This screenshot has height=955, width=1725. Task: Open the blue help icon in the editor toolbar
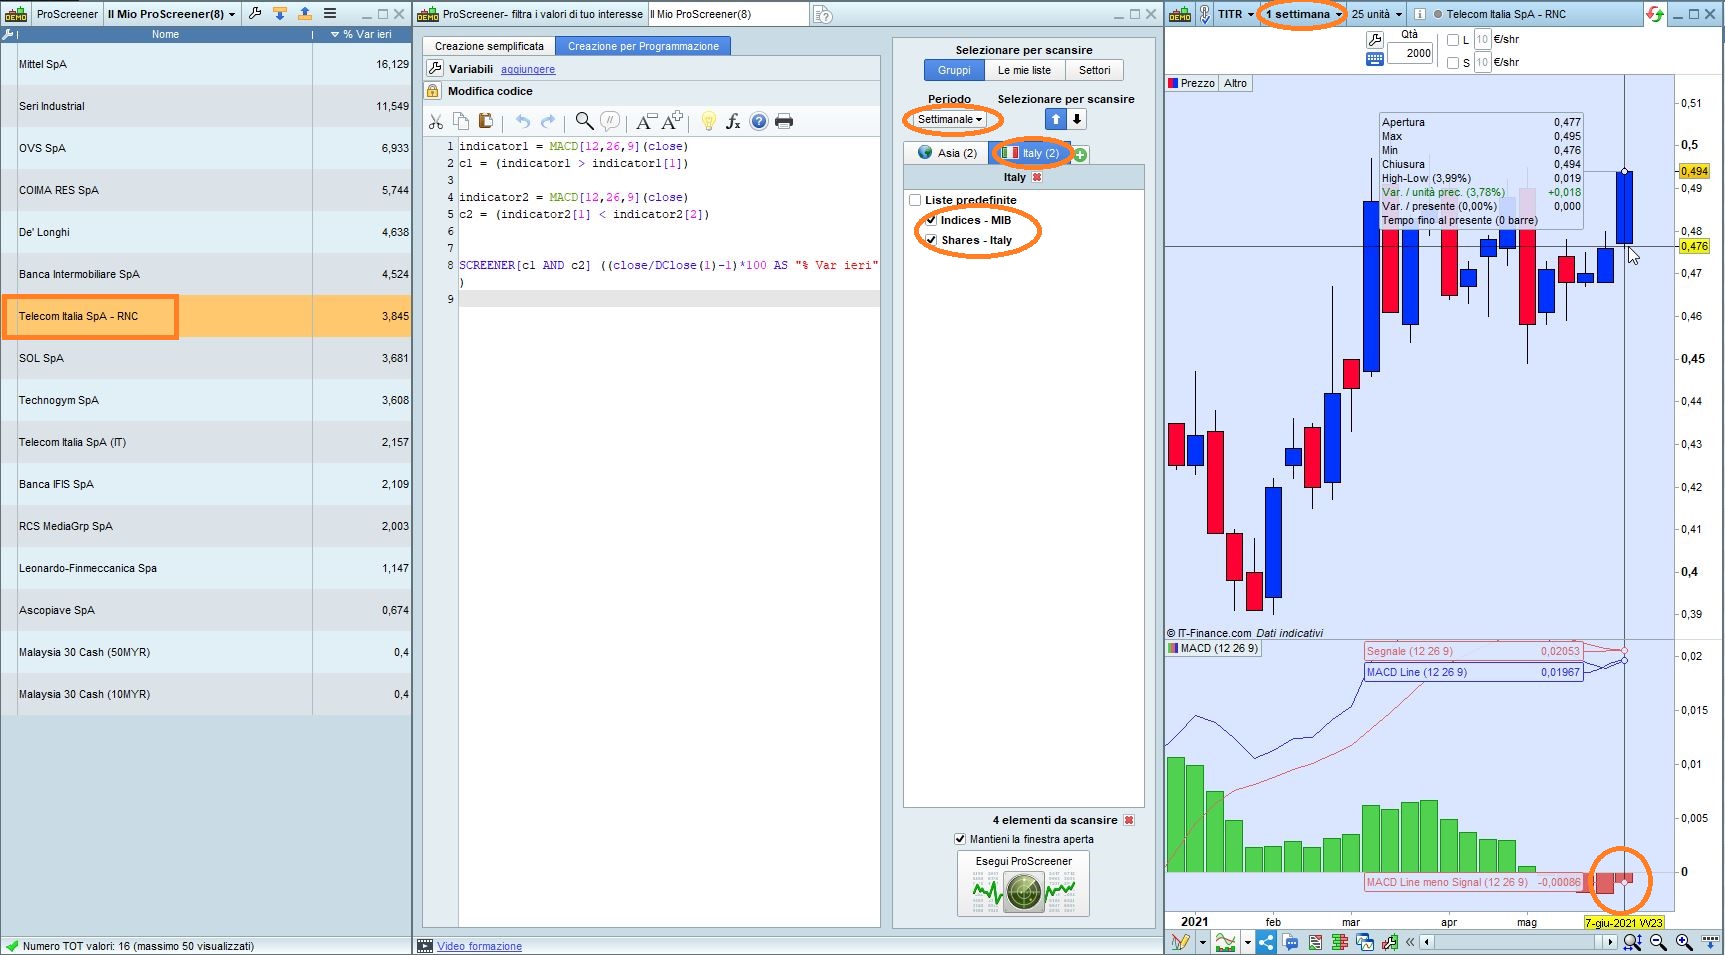coord(759,121)
